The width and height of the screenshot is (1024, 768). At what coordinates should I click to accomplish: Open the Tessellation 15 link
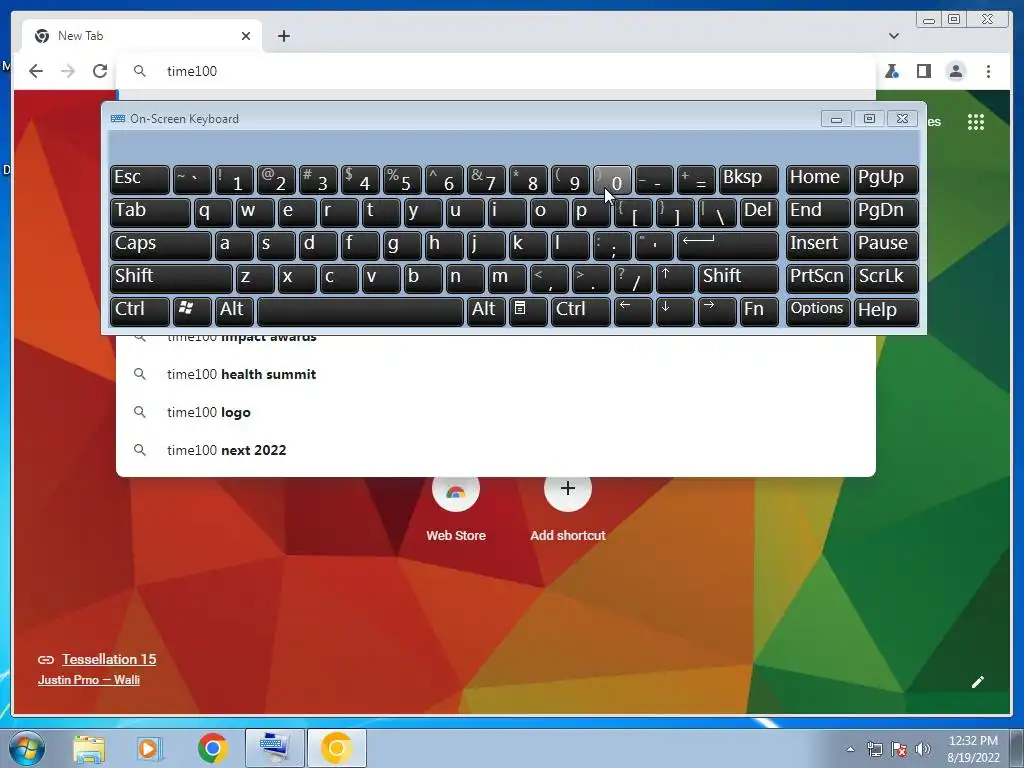pyautogui.click(x=109, y=659)
